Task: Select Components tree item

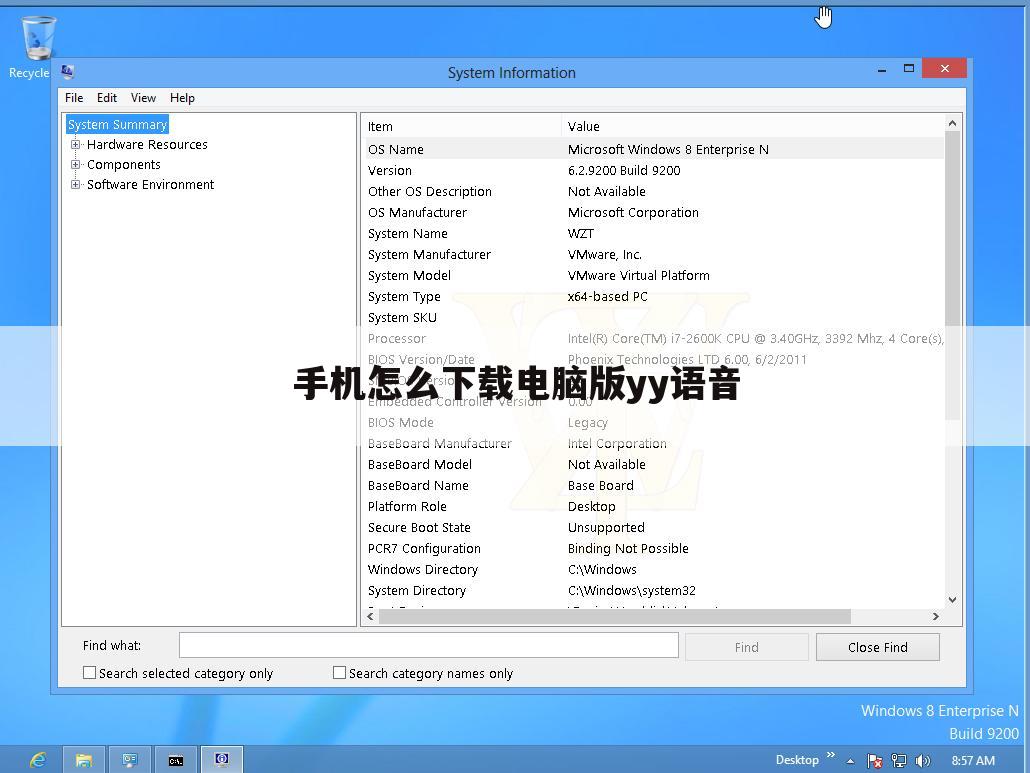Action: tap(123, 165)
